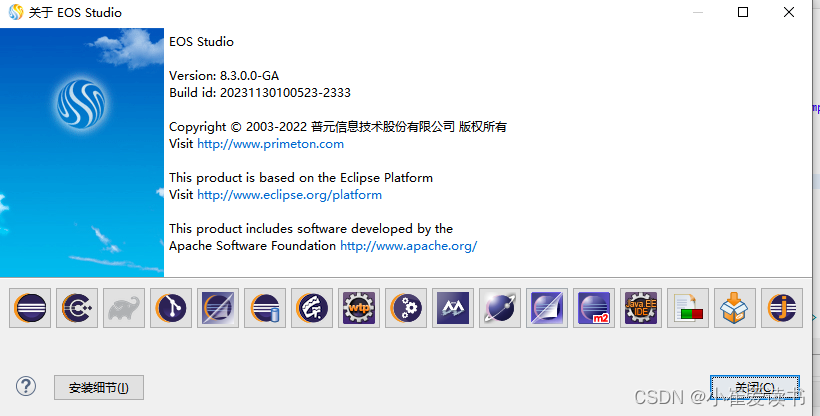Click the help question mark icon

click(x=26, y=387)
